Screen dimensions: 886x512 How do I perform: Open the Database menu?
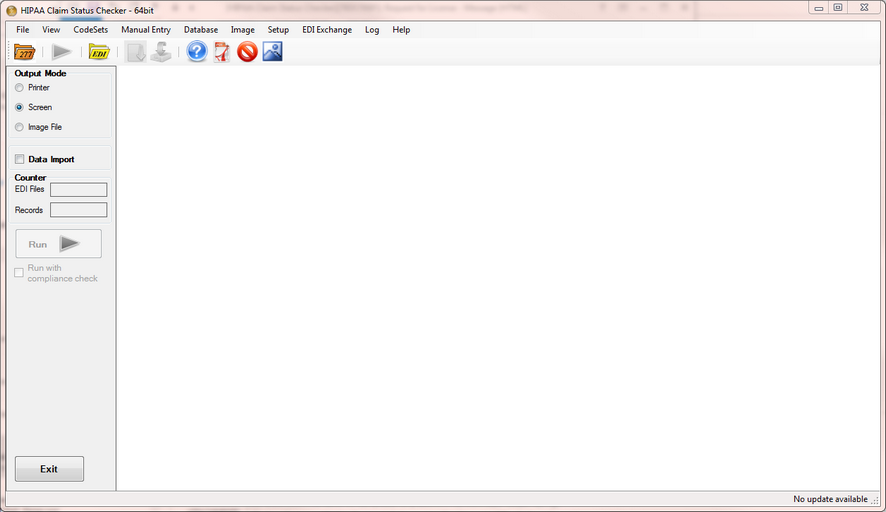click(x=201, y=30)
